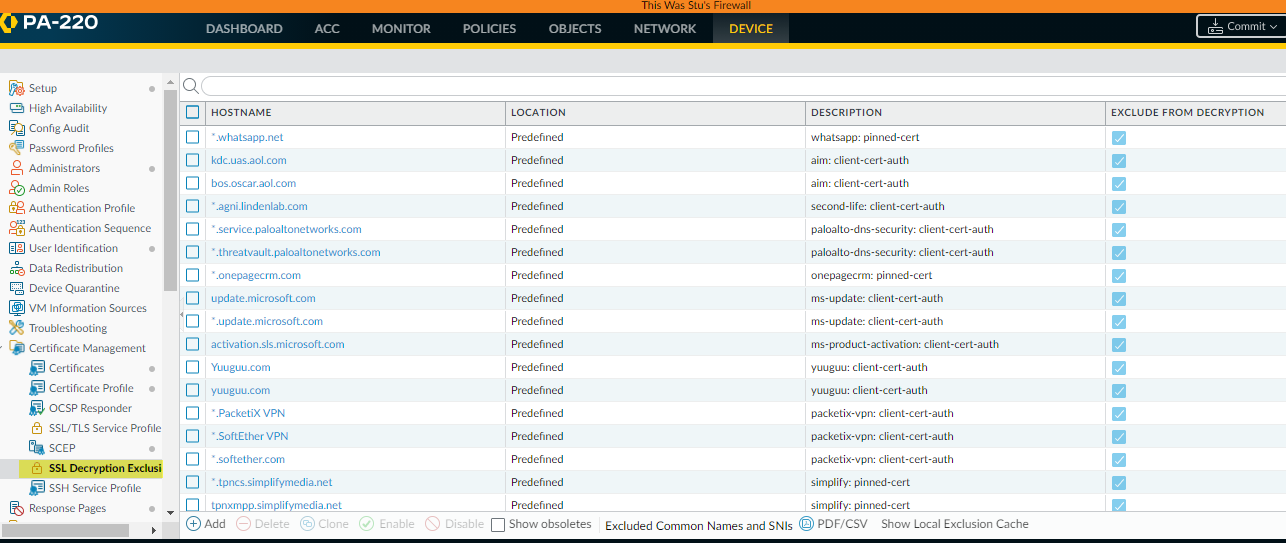Click the PA-220 logo

coord(50,21)
